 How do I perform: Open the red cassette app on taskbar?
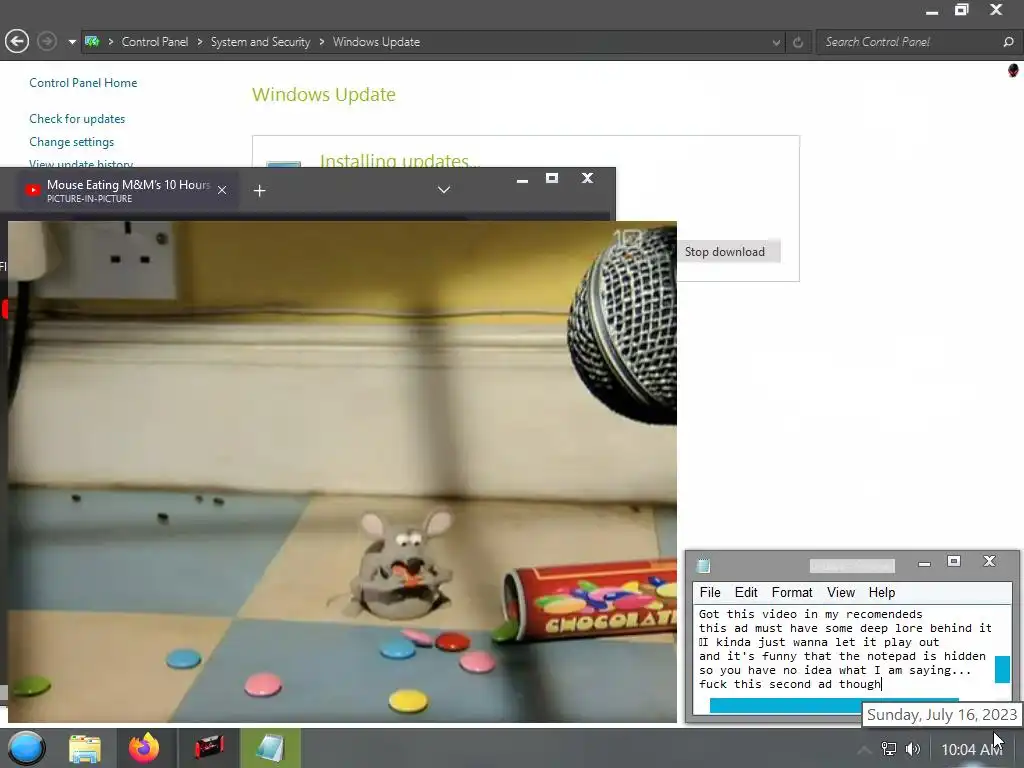coord(209,748)
